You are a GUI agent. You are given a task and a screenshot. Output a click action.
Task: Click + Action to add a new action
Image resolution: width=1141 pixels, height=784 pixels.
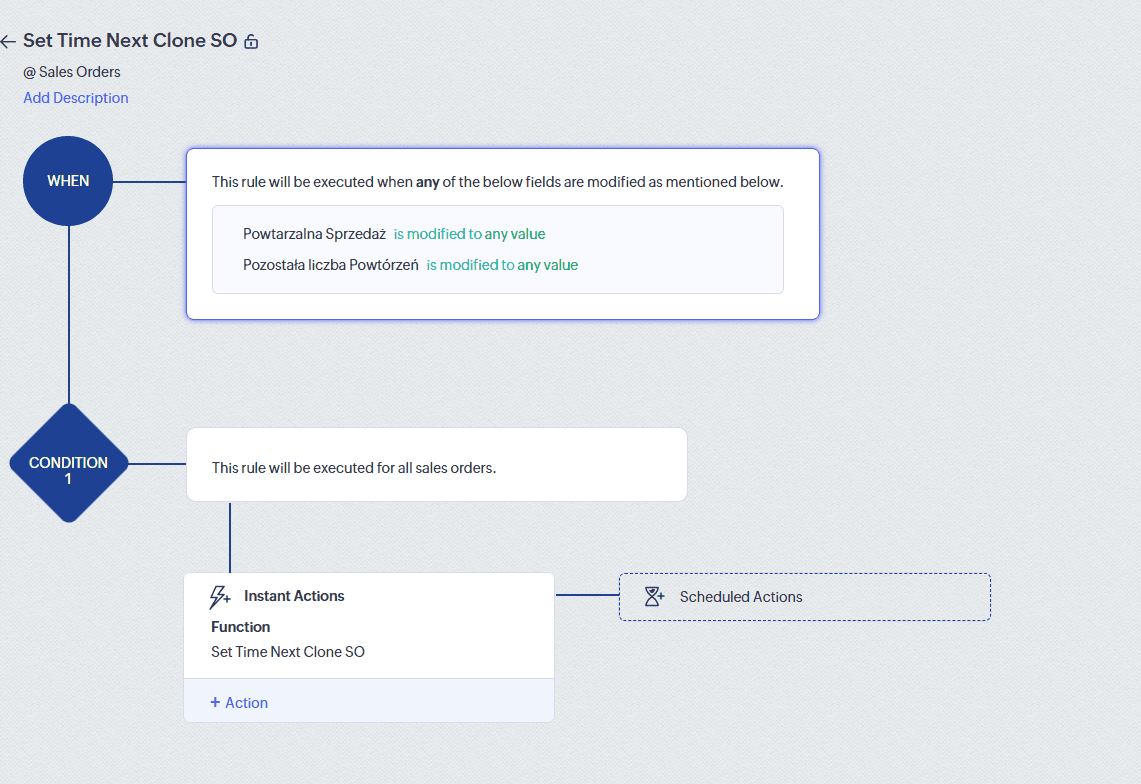pos(238,702)
